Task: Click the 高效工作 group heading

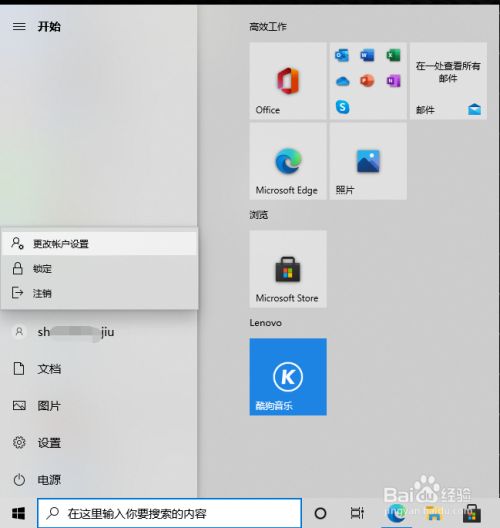Action: [x=268, y=26]
